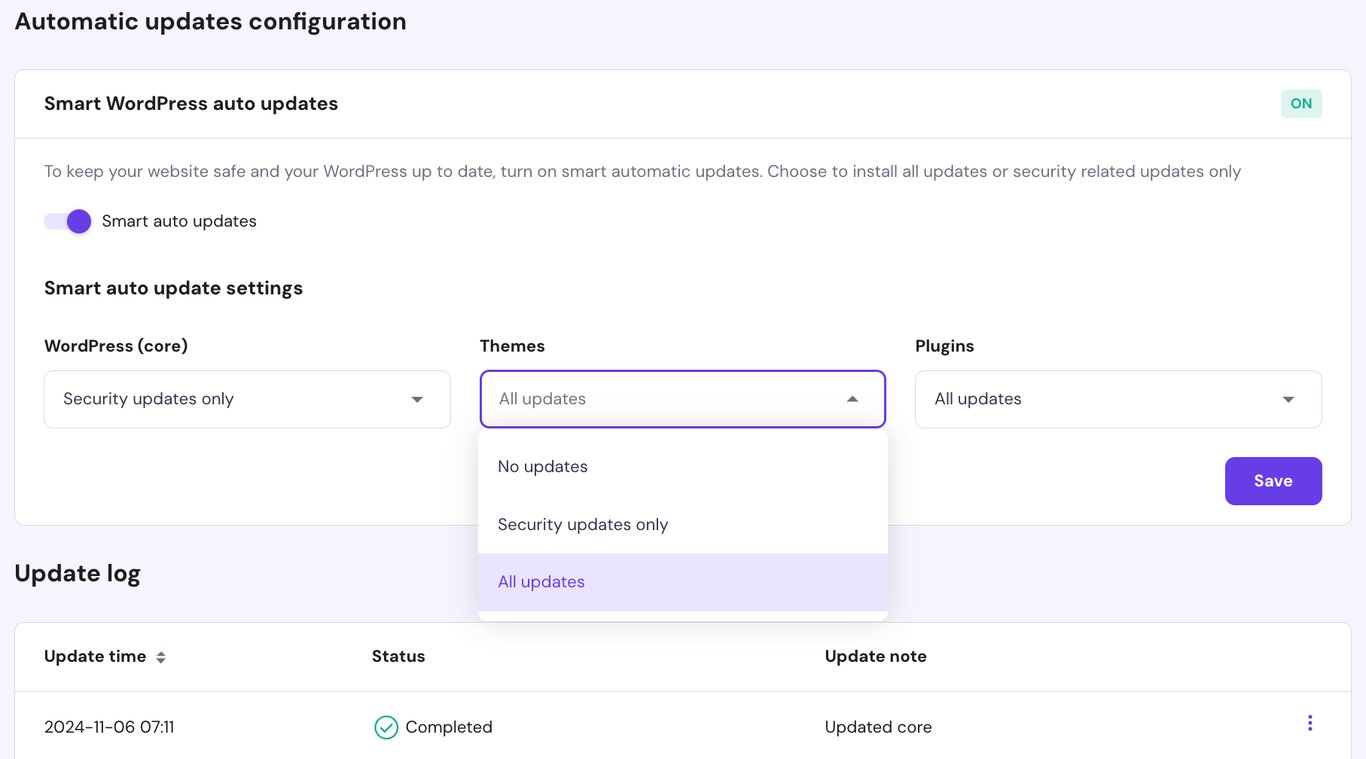This screenshot has width=1366, height=759.
Task: Select No updates for Themes
Action: point(543,466)
